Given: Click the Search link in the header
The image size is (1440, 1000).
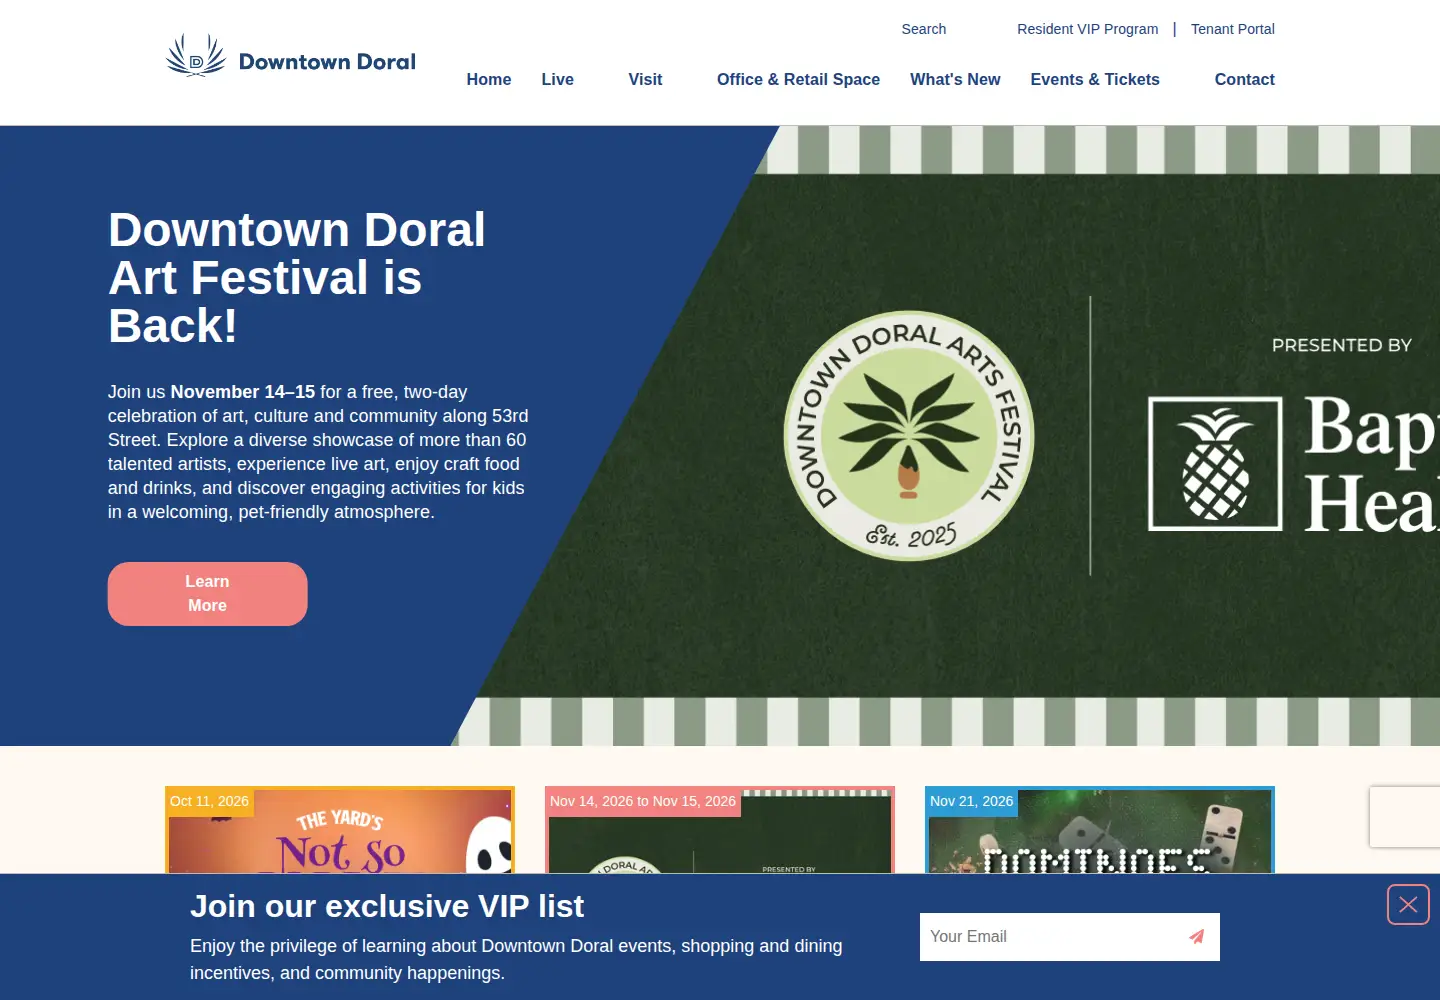Looking at the screenshot, I should coord(924,29).
